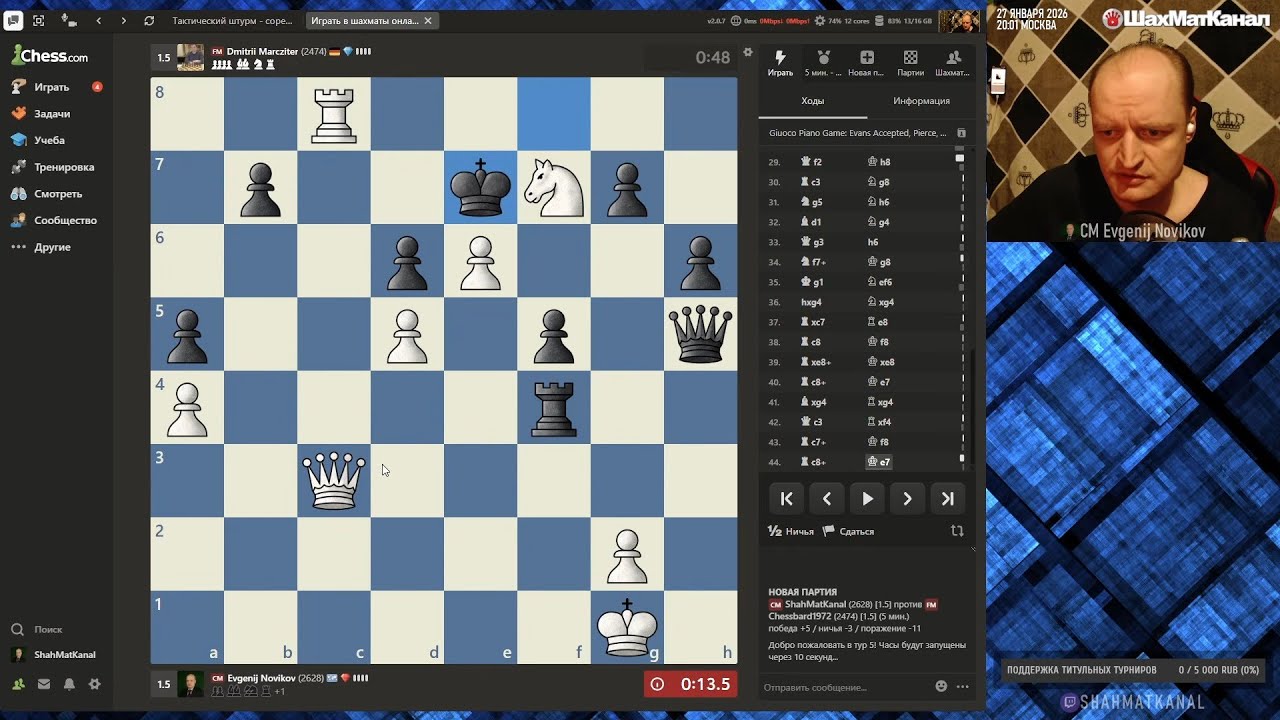Go to last move button
Viewport: 1280px width, 720px height.
point(947,498)
